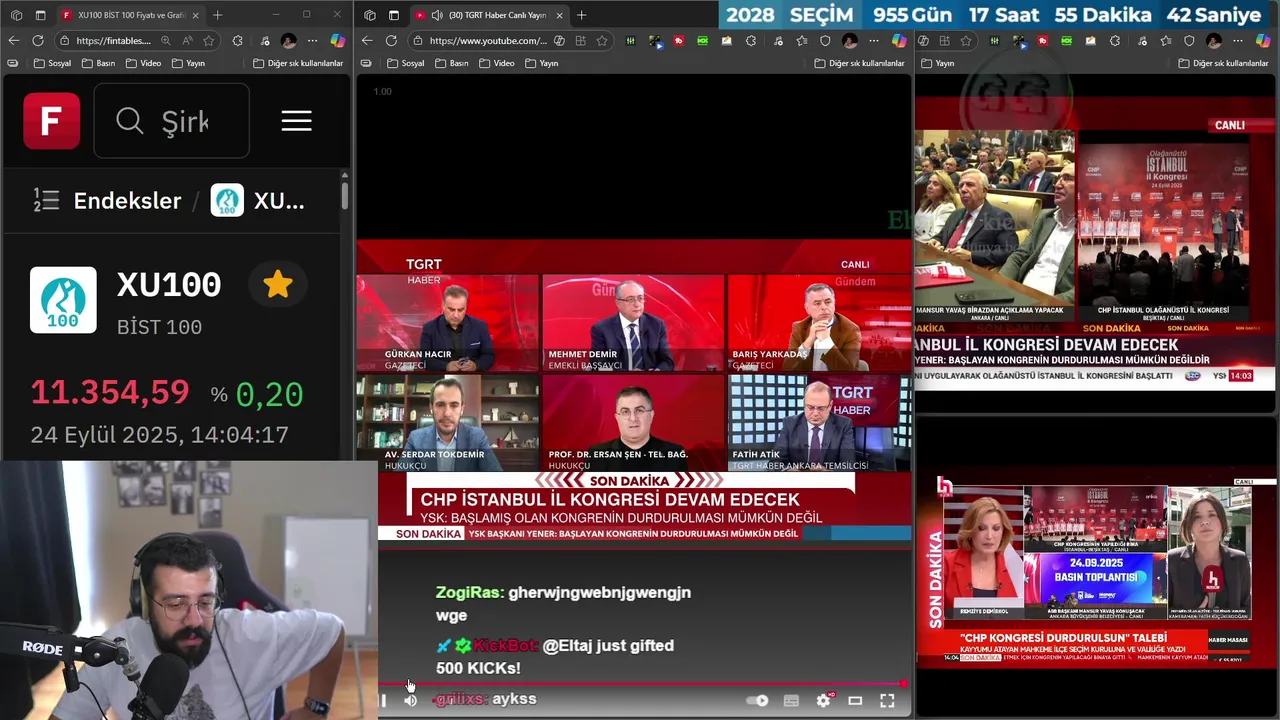Open profile avatar in Fintables window
Viewport: 1280px width, 720px height.
[x=288, y=41]
